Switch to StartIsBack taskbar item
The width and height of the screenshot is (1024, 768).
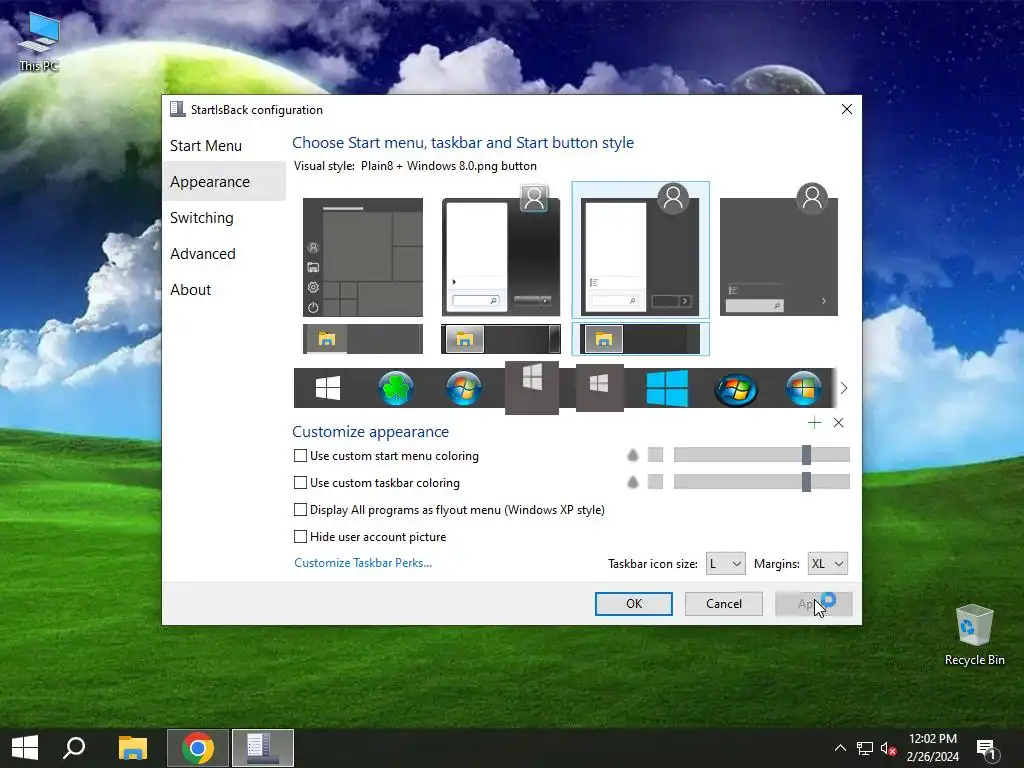pyautogui.click(x=263, y=748)
